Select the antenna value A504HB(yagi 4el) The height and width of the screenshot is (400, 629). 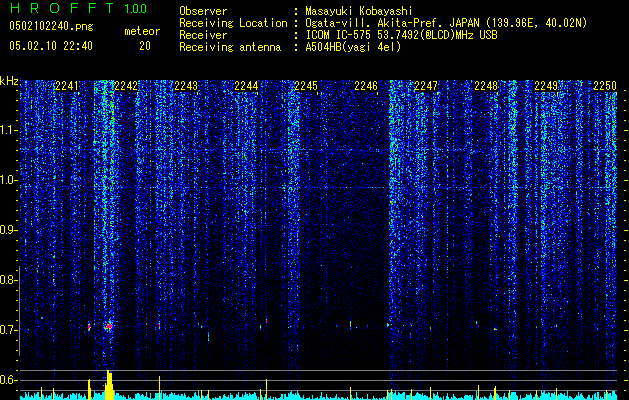click(353, 47)
